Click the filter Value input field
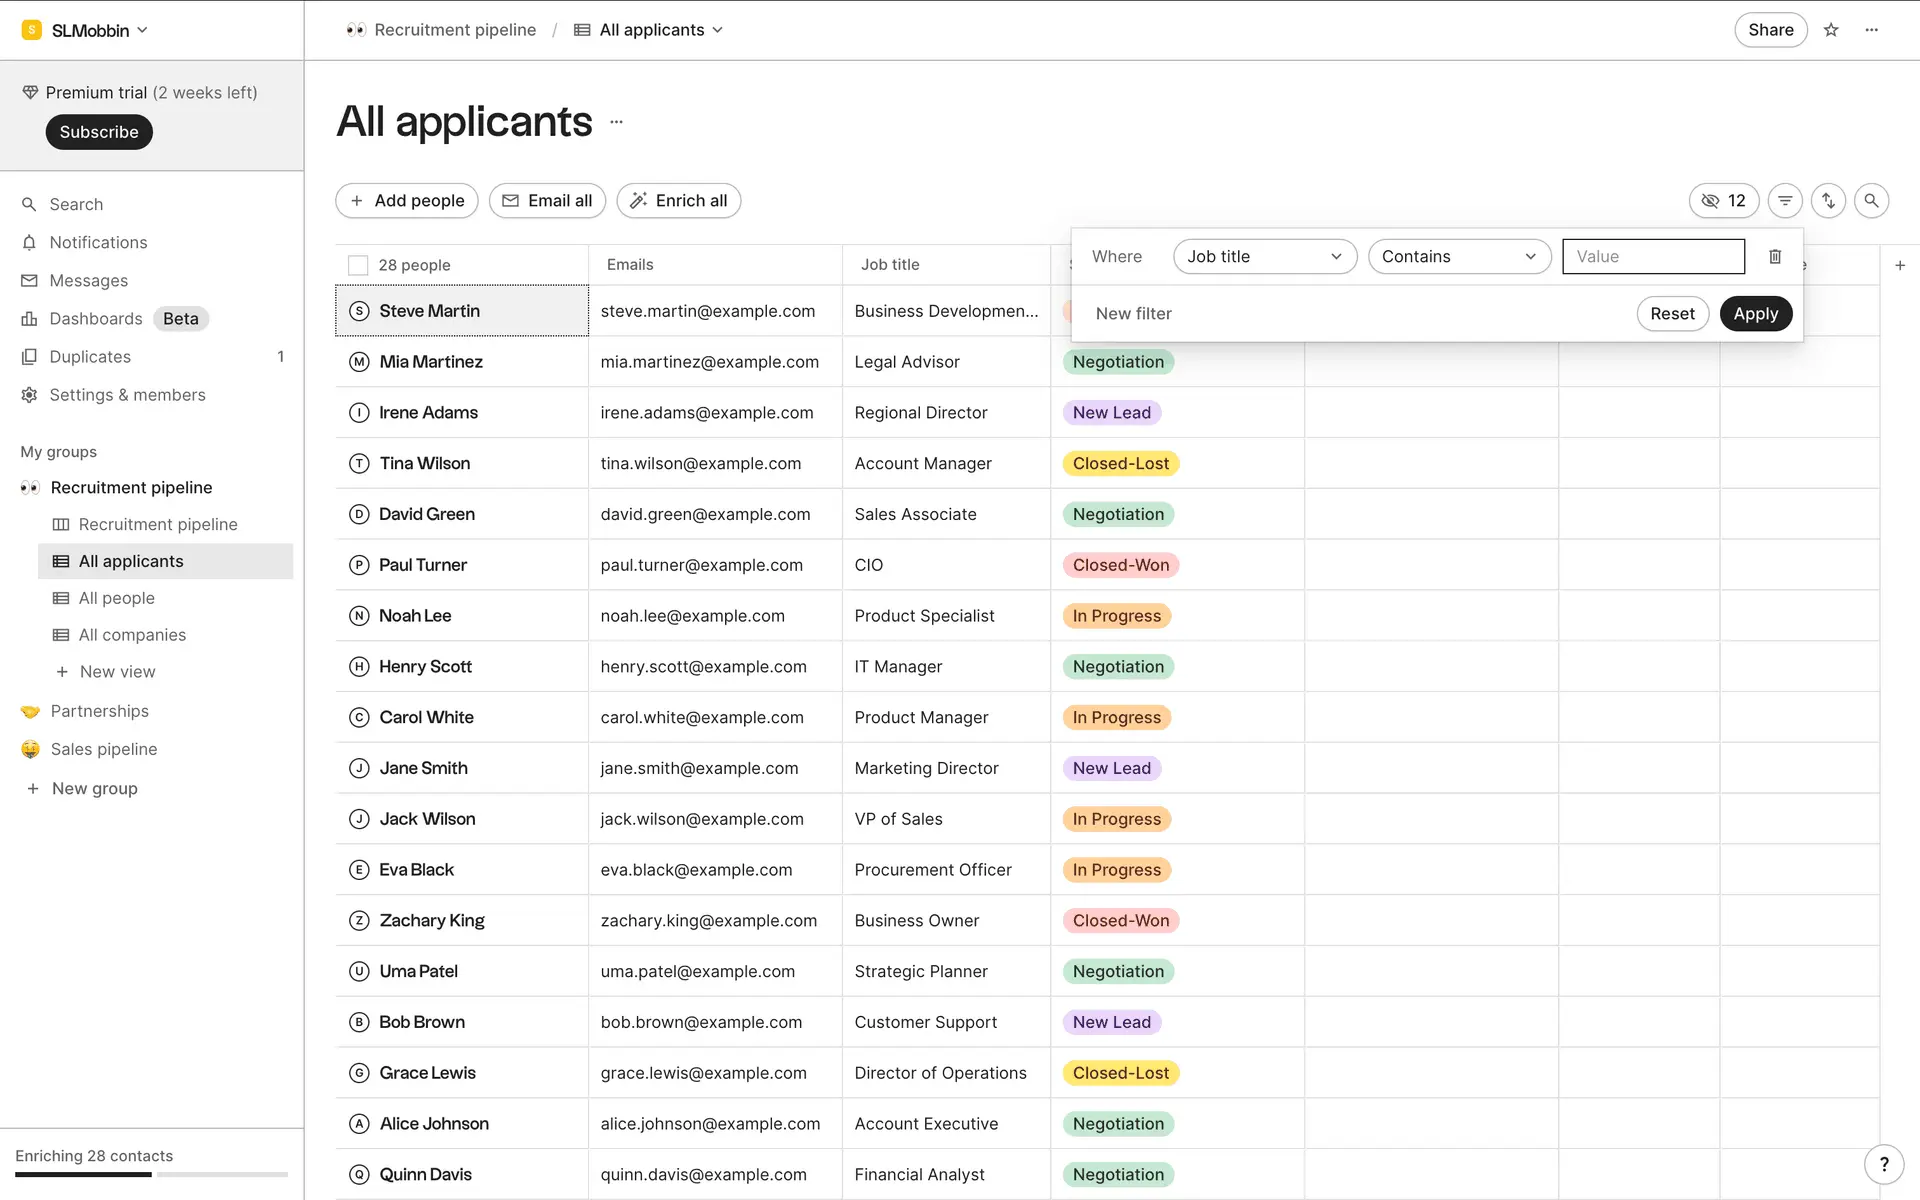The image size is (1920, 1200). [1653, 257]
